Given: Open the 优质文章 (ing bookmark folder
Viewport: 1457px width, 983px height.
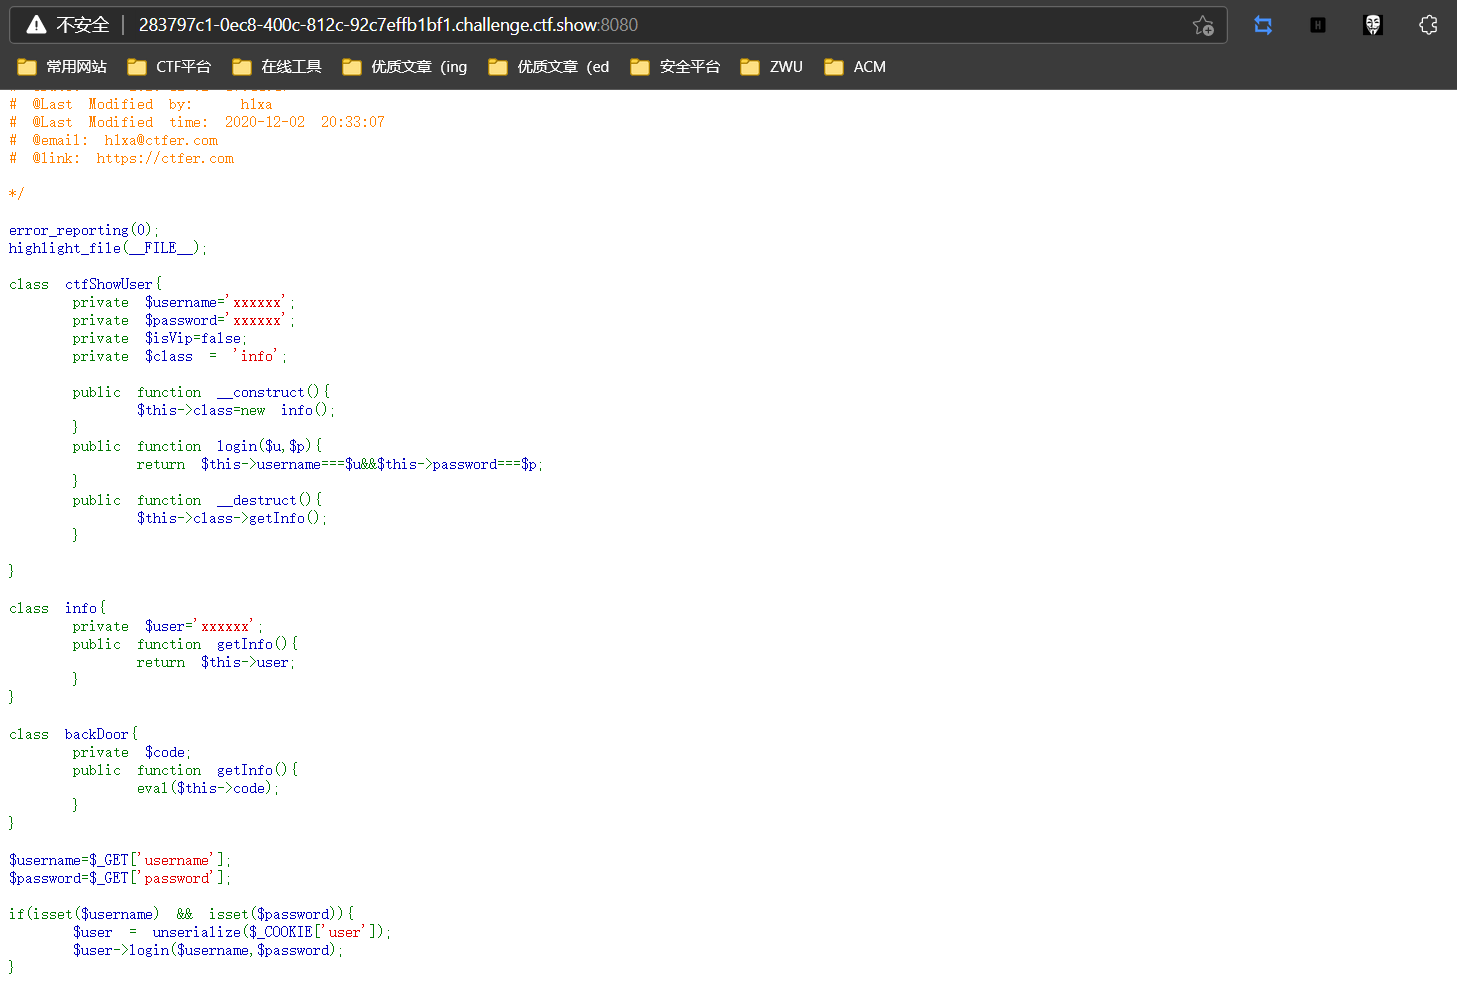Looking at the screenshot, I should coord(405,67).
